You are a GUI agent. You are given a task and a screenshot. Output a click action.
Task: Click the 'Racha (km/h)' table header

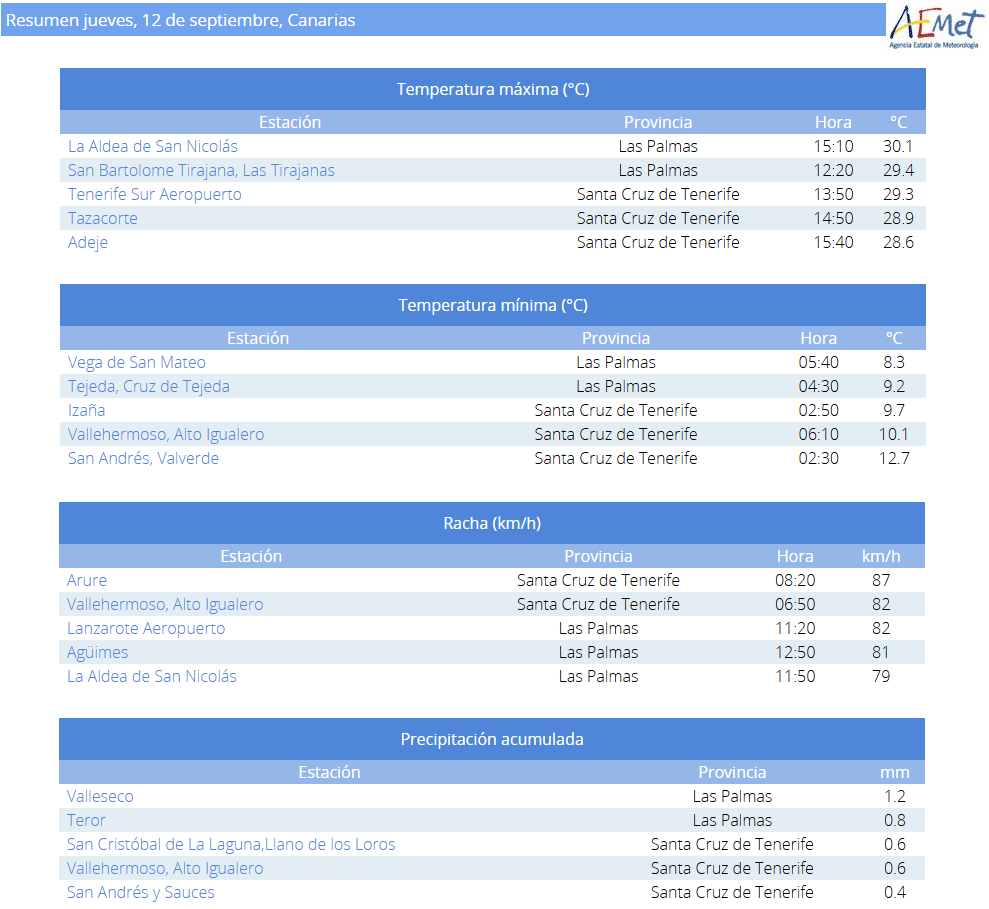[492, 524]
